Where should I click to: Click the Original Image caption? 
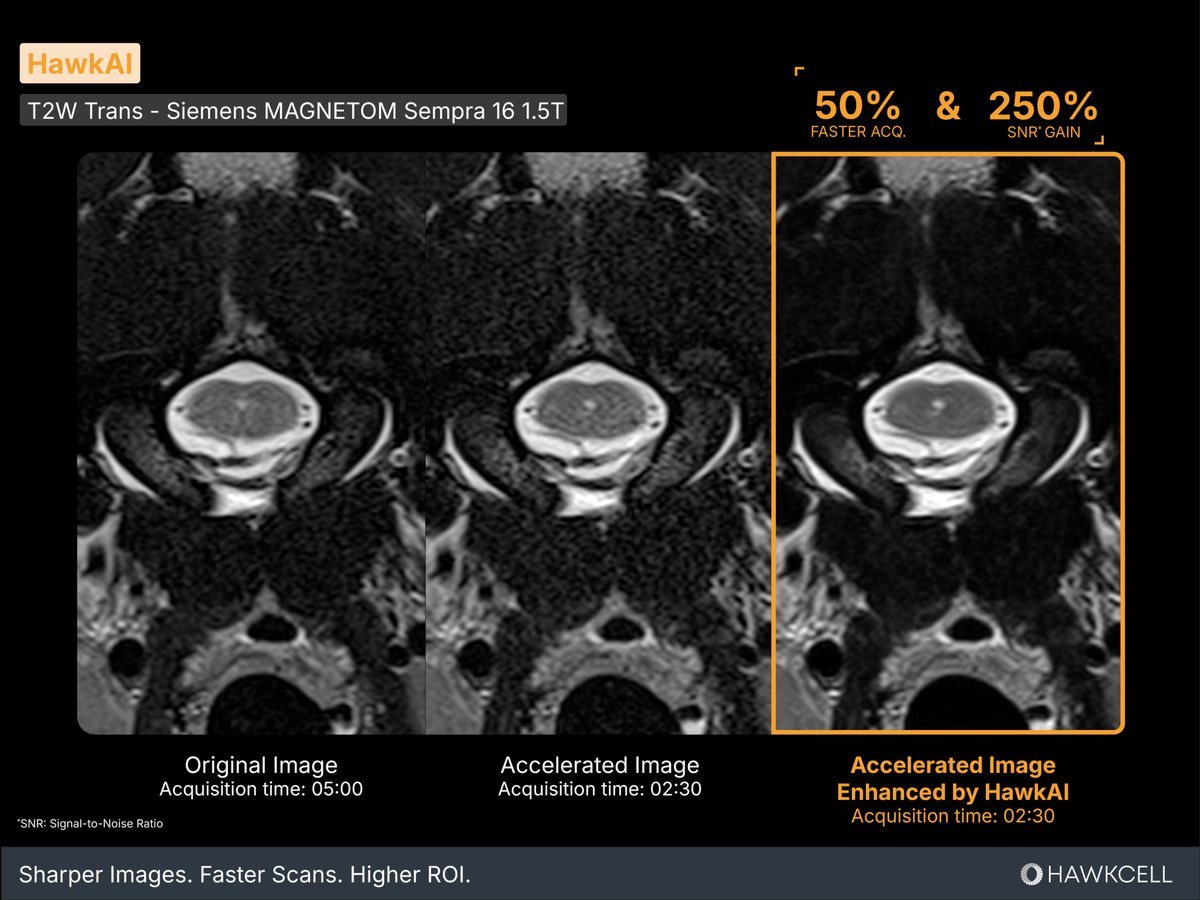(260, 766)
